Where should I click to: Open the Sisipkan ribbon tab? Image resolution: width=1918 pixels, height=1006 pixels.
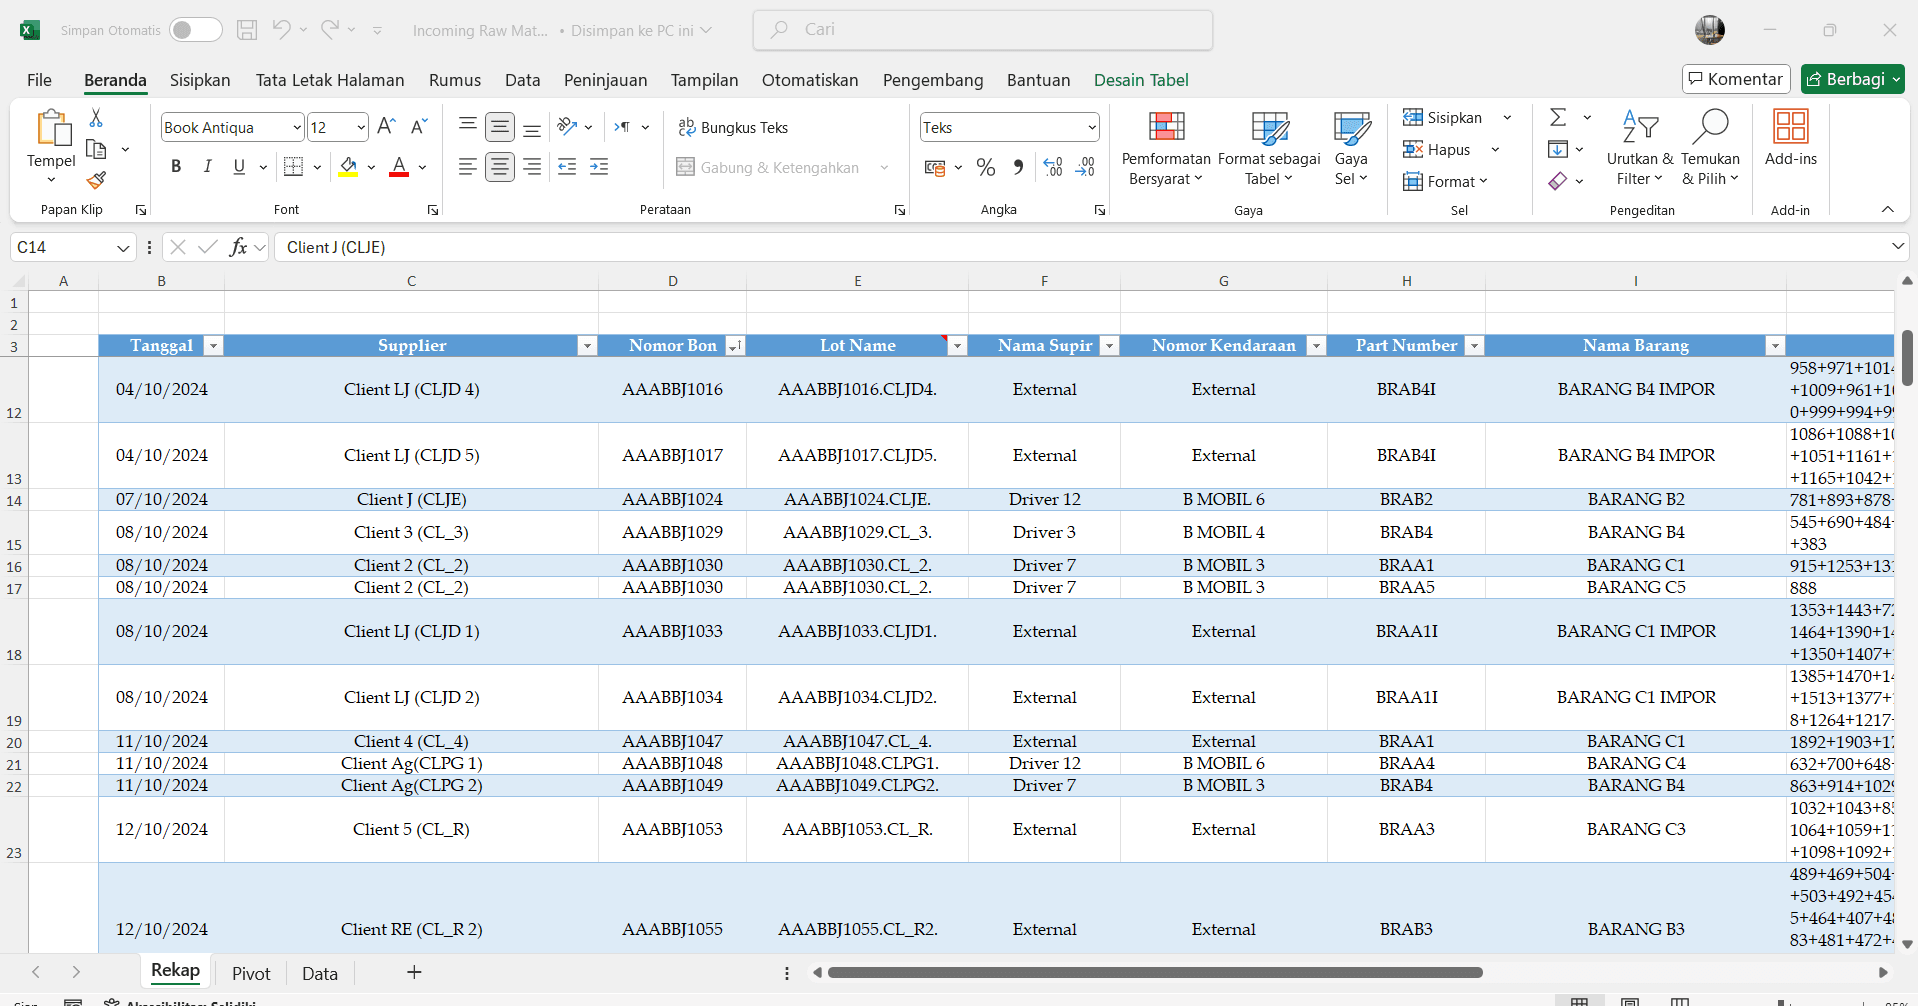coord(200,80)
